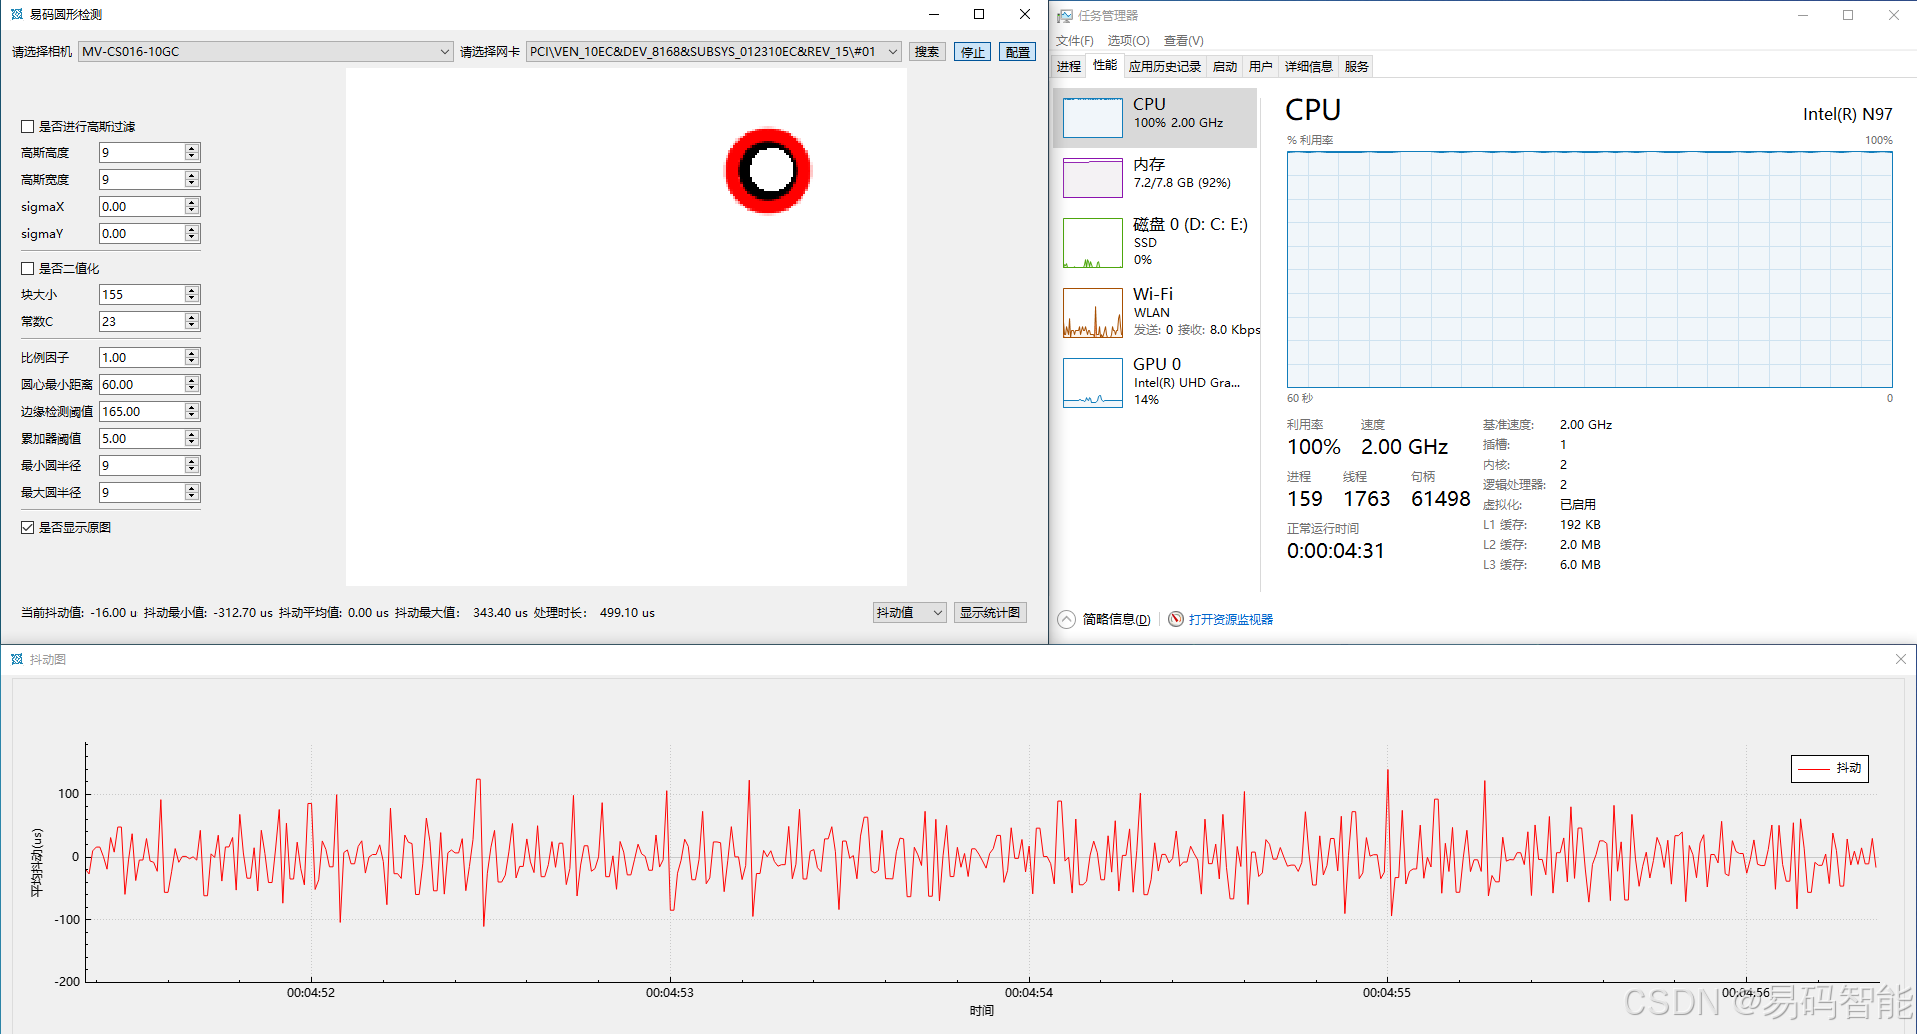Click the 停止 stop button
The height and width of the screenshot is (1034, 1917).
coord(973,52)
